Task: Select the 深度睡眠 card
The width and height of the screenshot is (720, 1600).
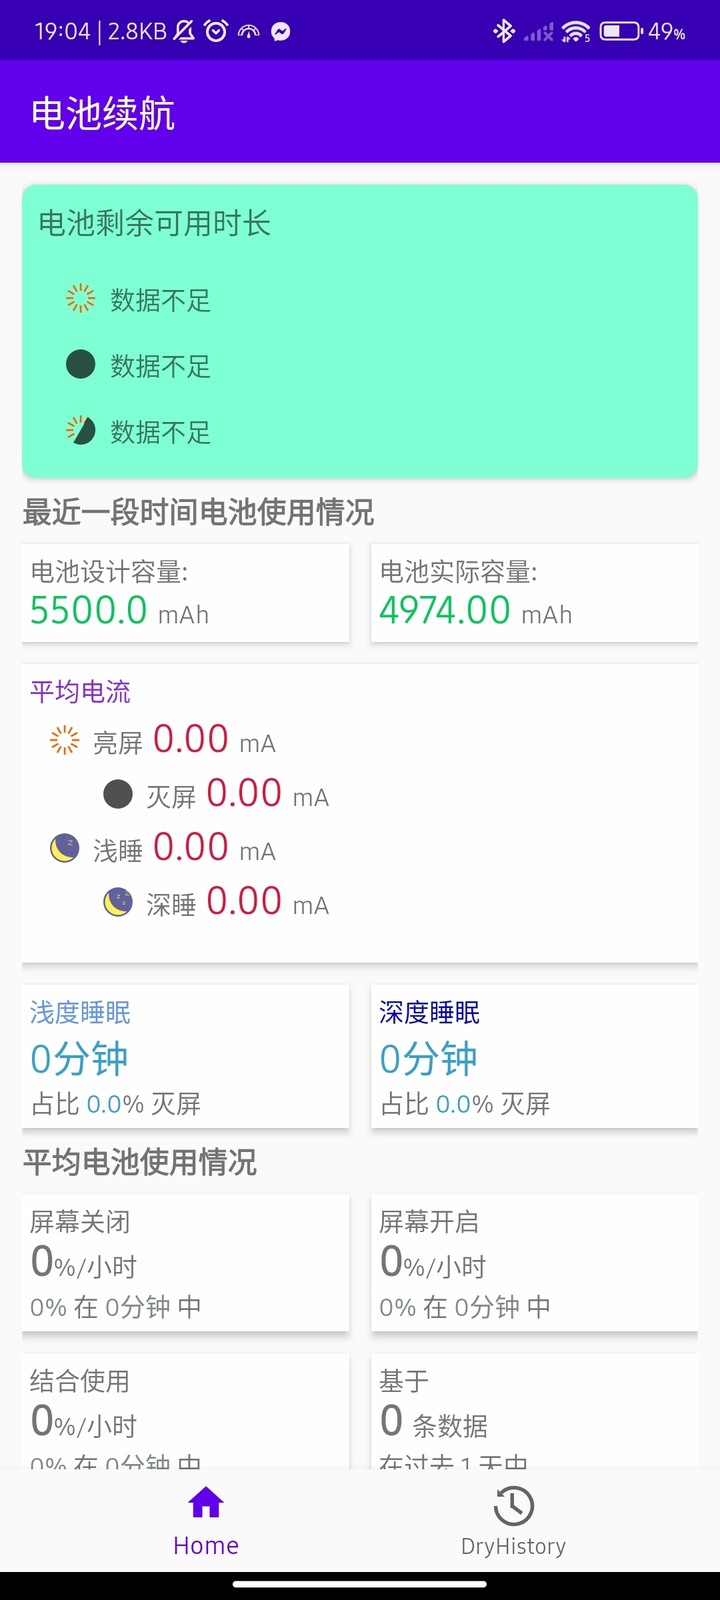Action: 534,1056
